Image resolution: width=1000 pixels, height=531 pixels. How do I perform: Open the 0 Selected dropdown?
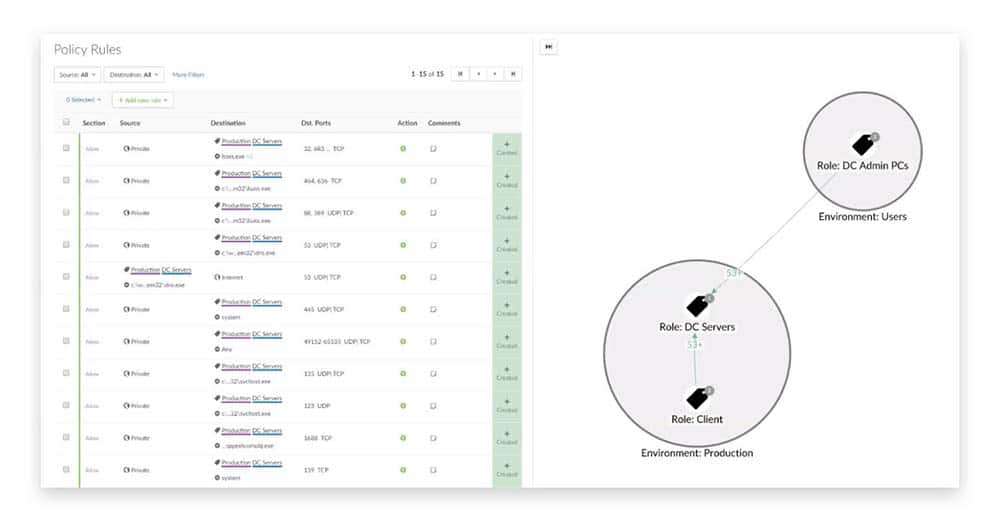83,100
